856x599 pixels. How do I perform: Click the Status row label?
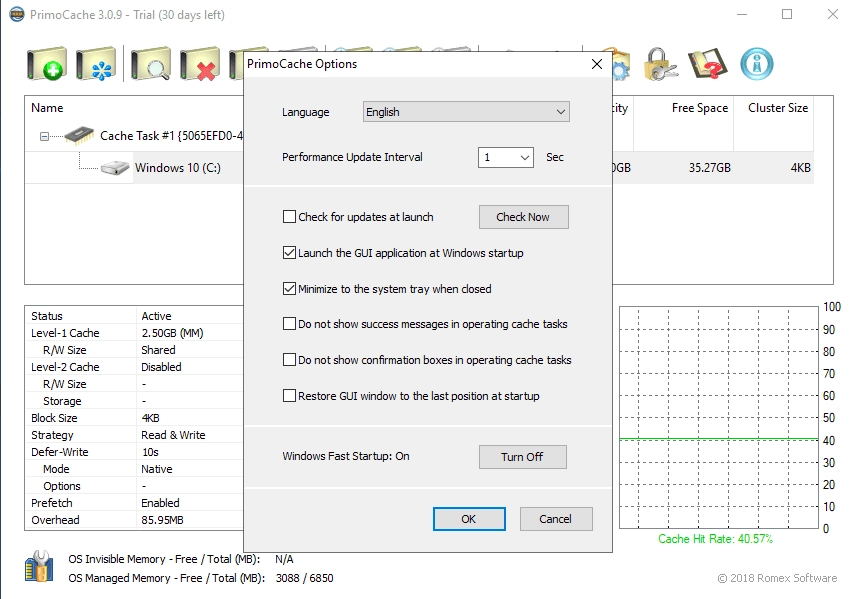tap(47, 316)
